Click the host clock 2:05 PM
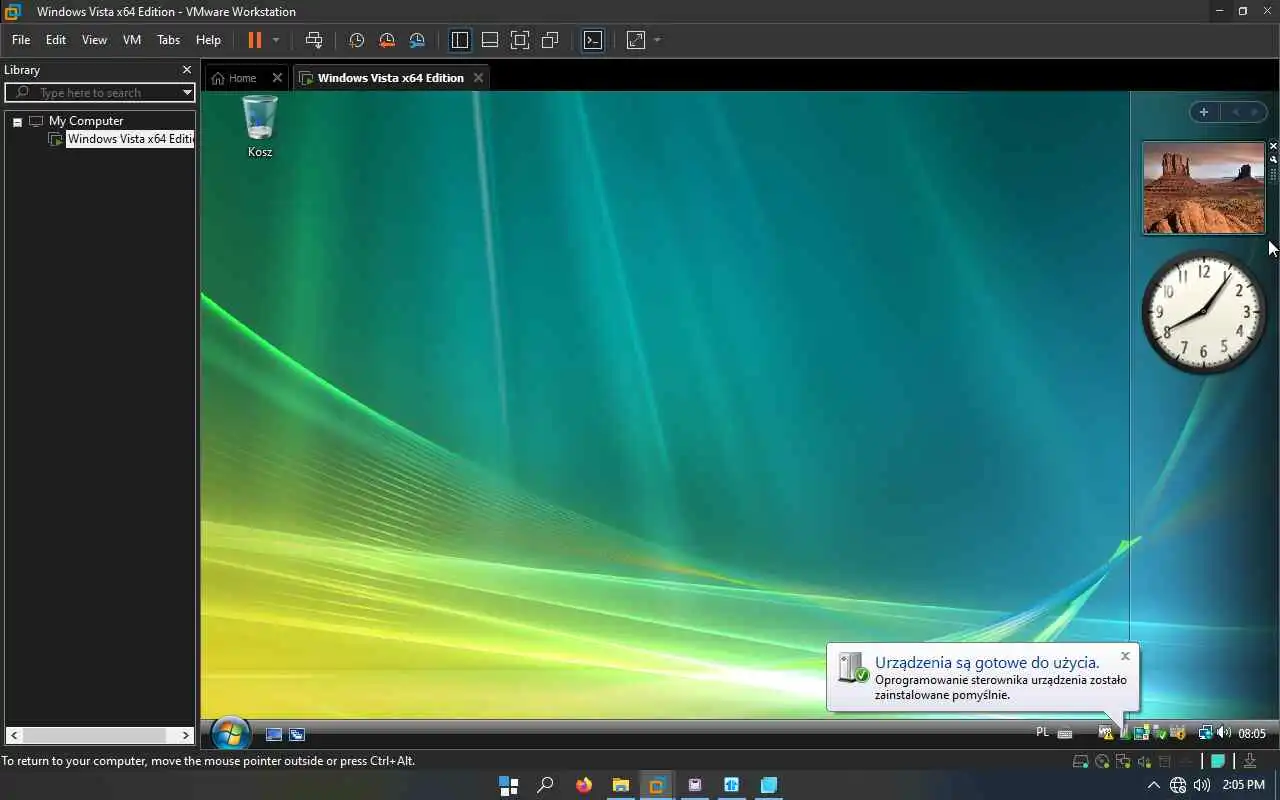The width and height of the screenshot is (1280, 800). (1244, 785)
